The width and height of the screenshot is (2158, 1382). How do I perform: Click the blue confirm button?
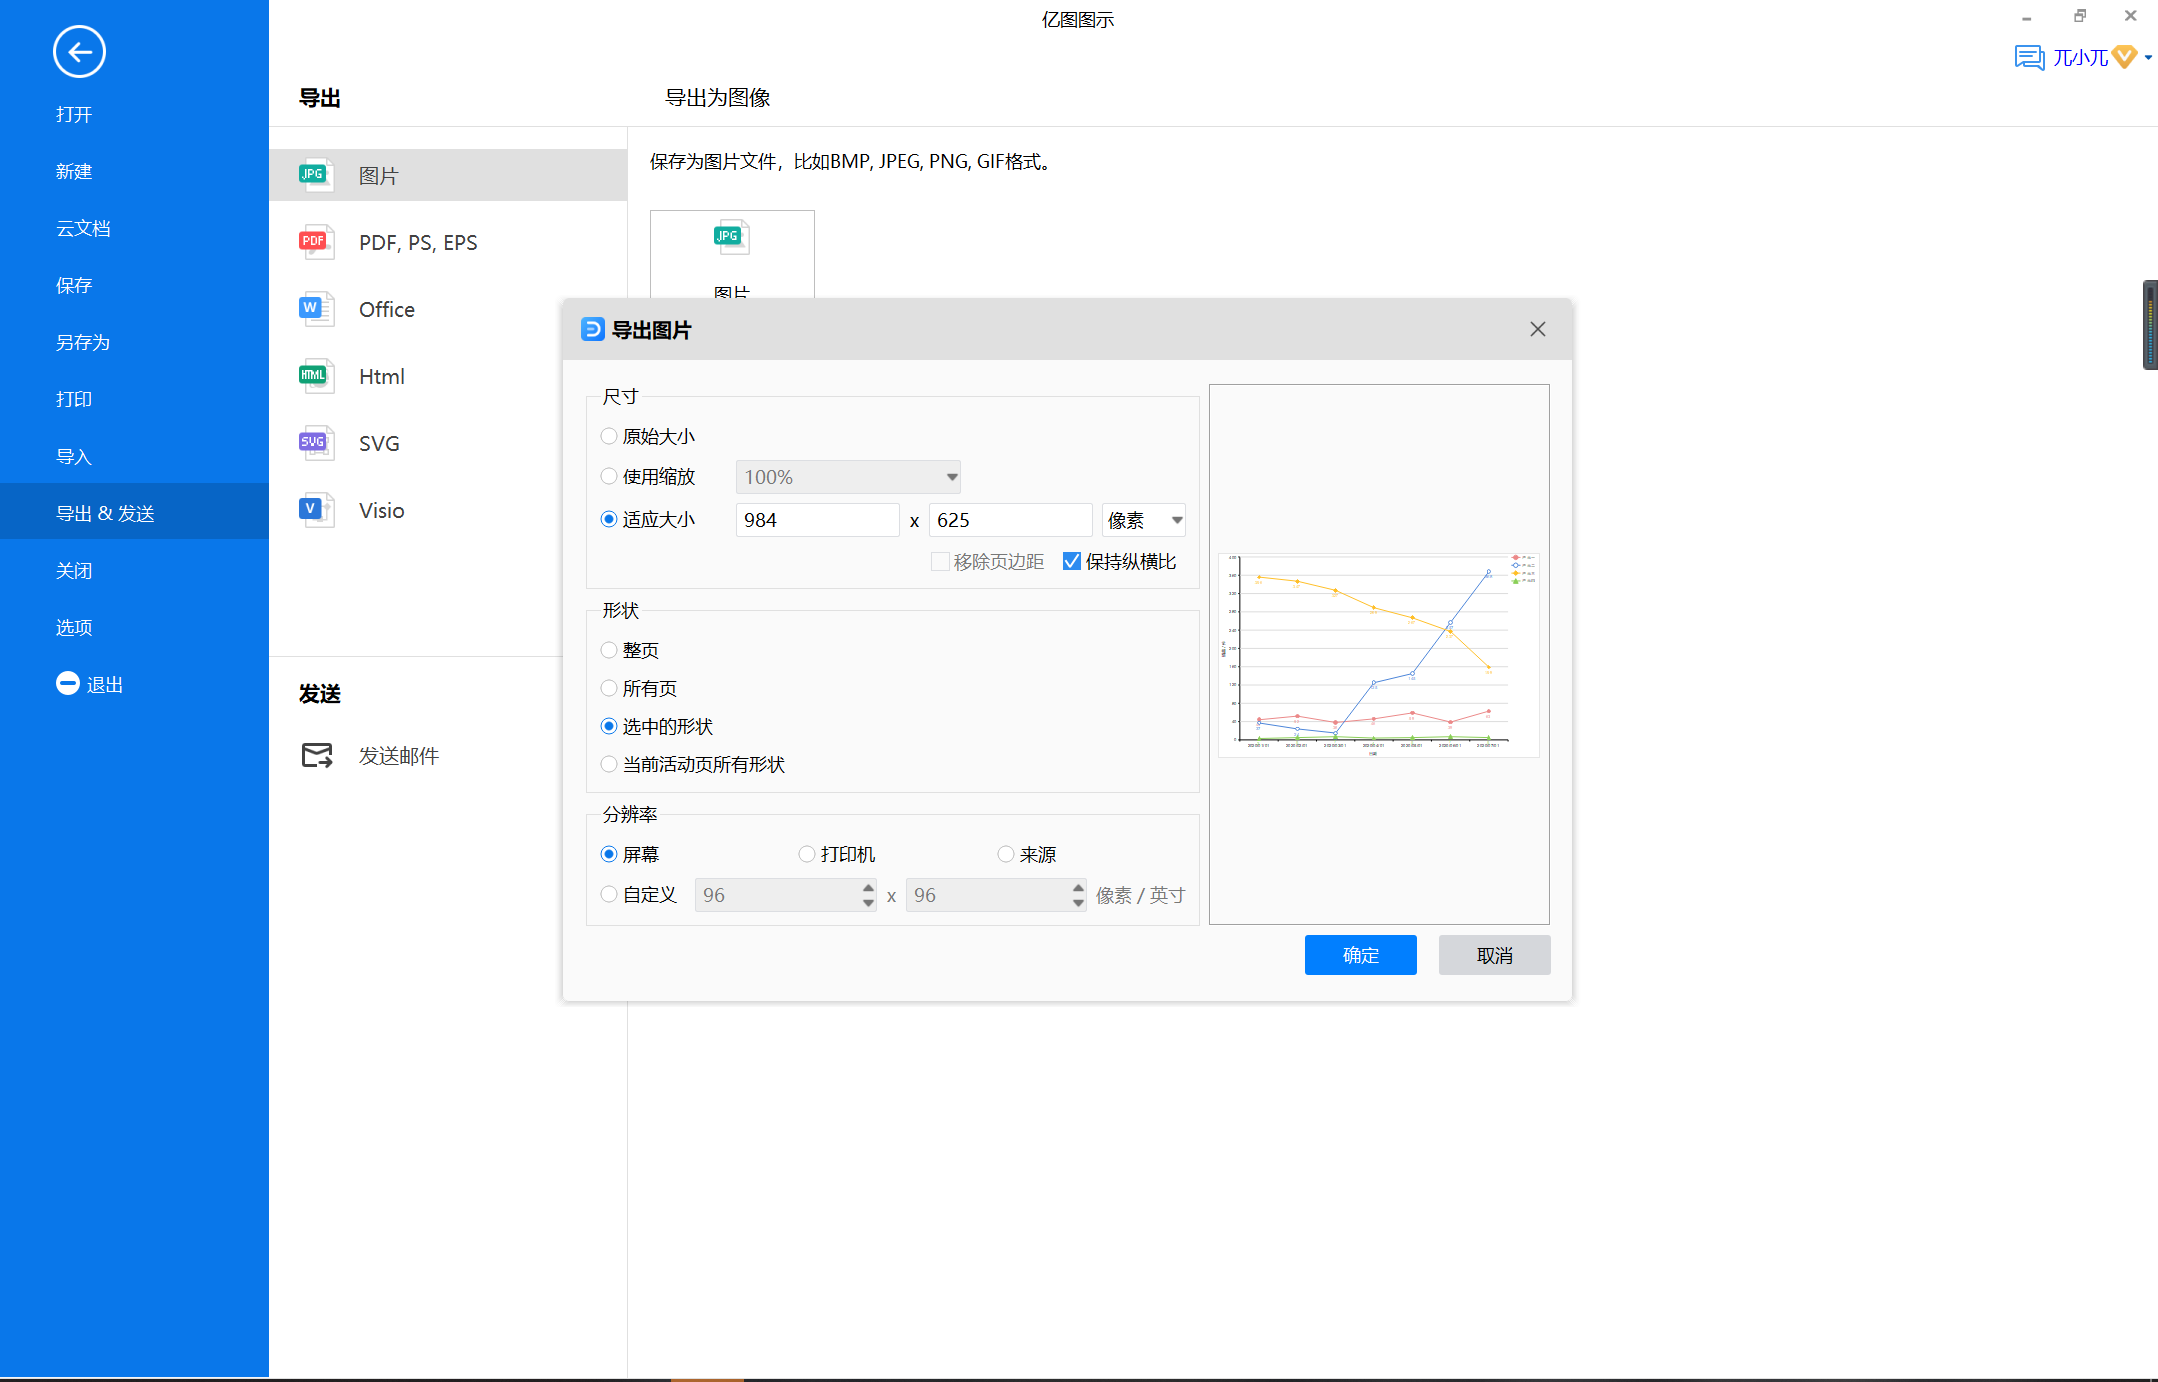[x=1360, y=955]
